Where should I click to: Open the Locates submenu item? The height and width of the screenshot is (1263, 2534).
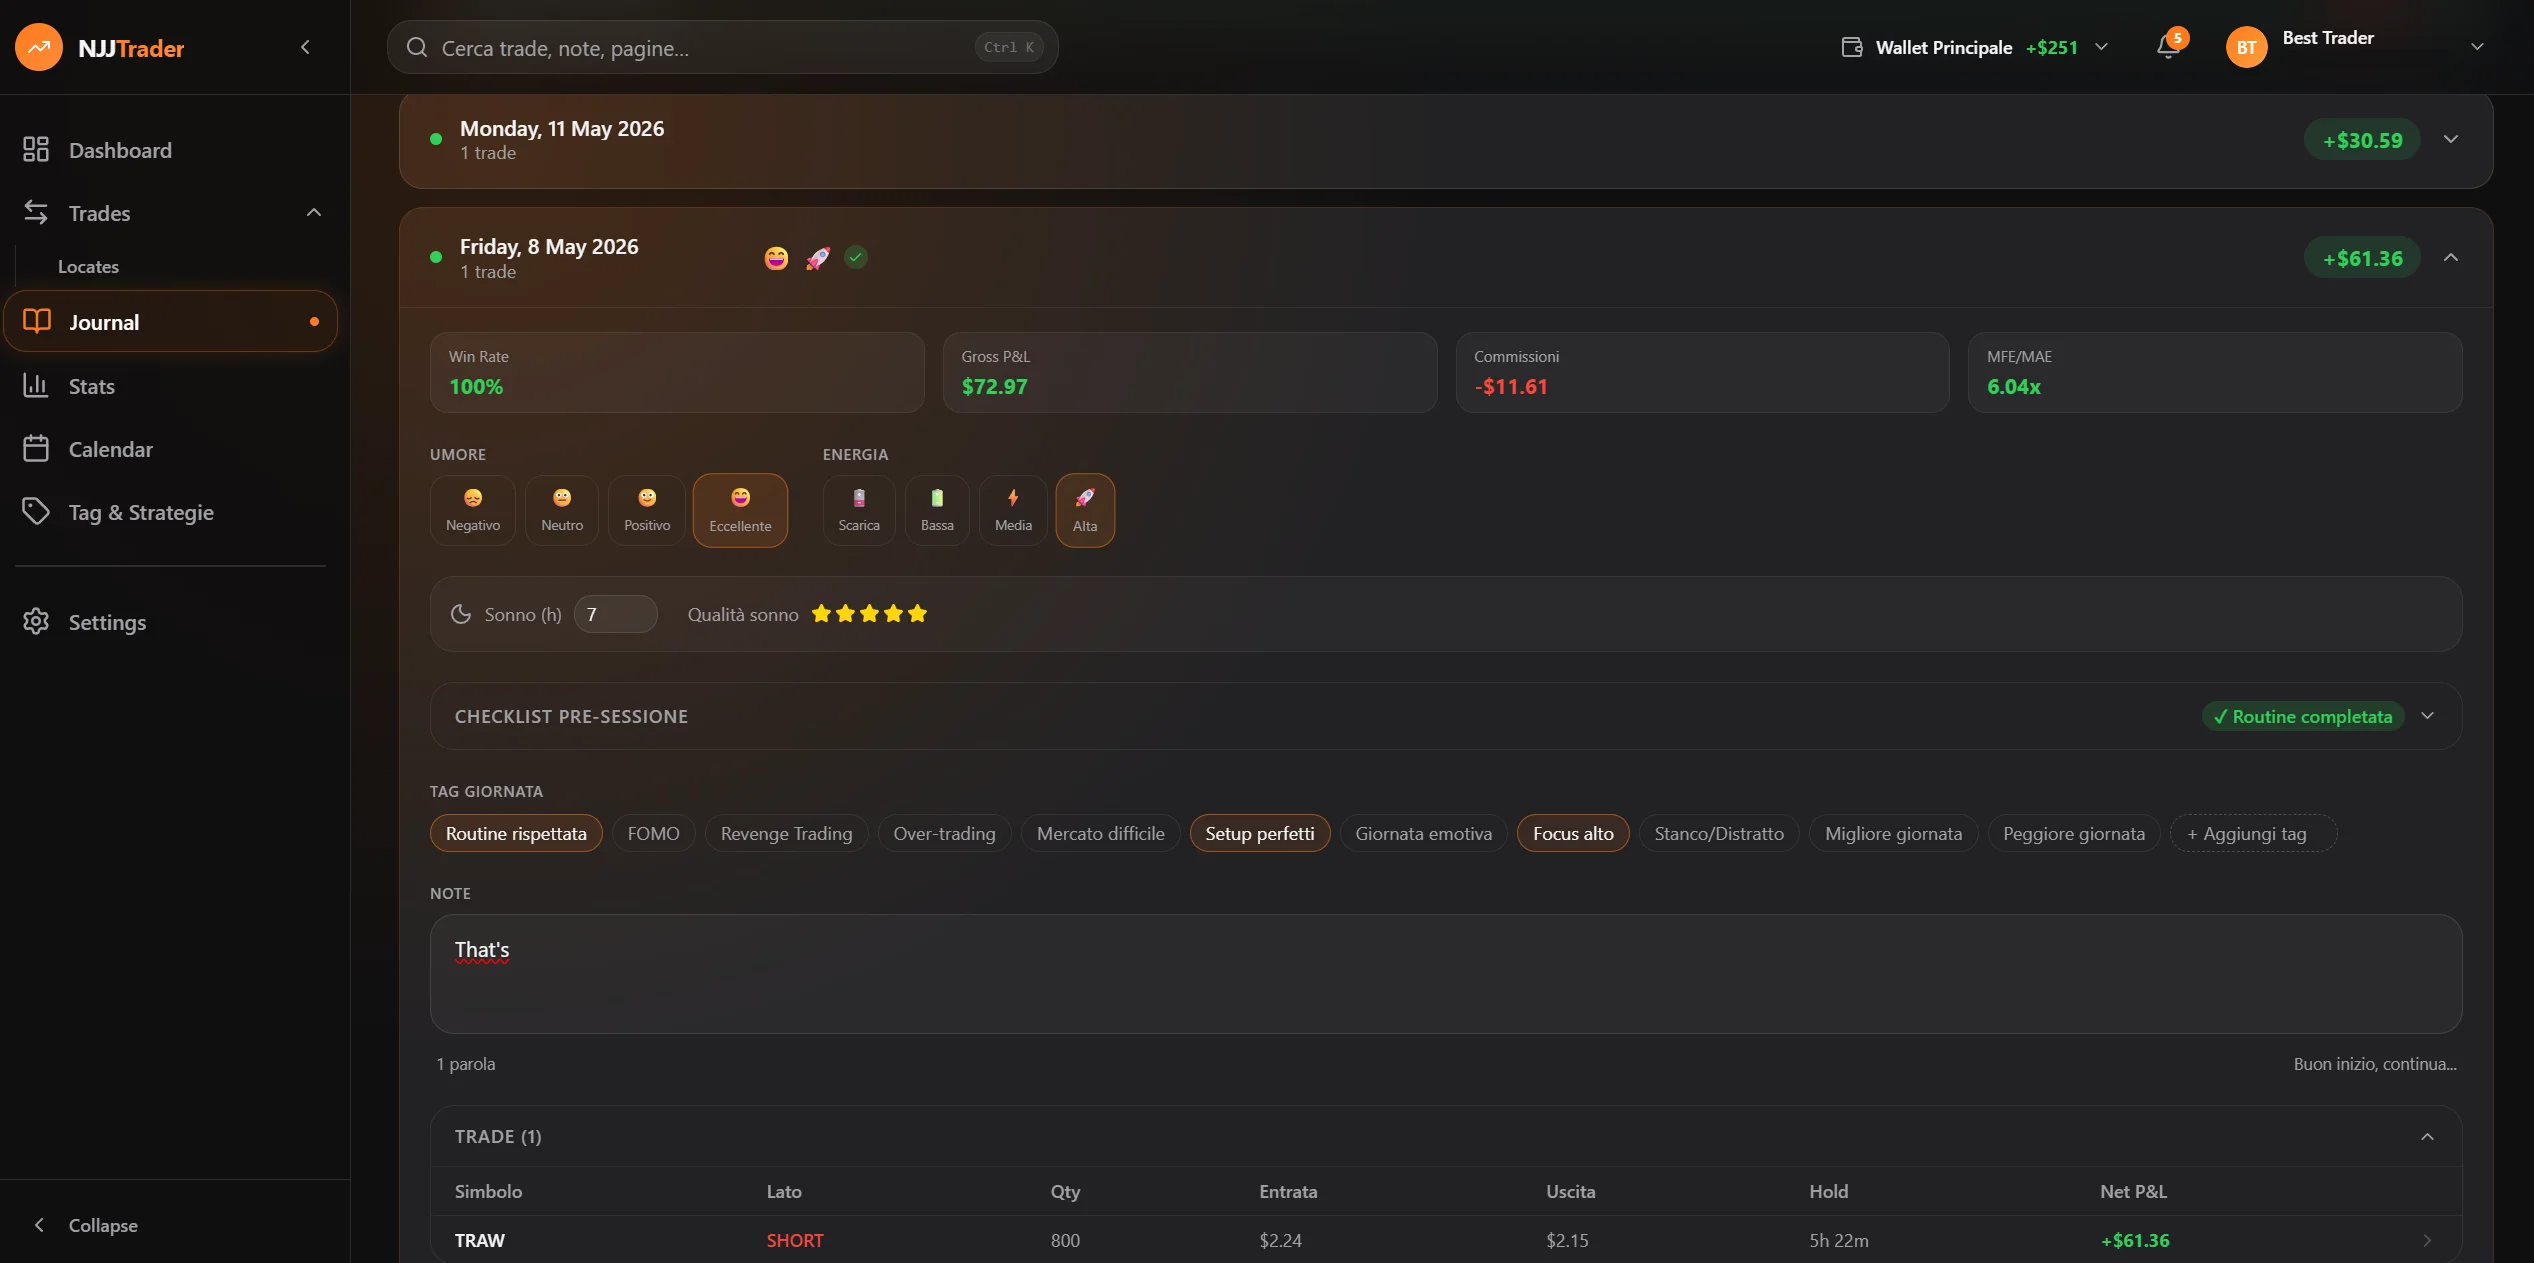click(88, 267)
